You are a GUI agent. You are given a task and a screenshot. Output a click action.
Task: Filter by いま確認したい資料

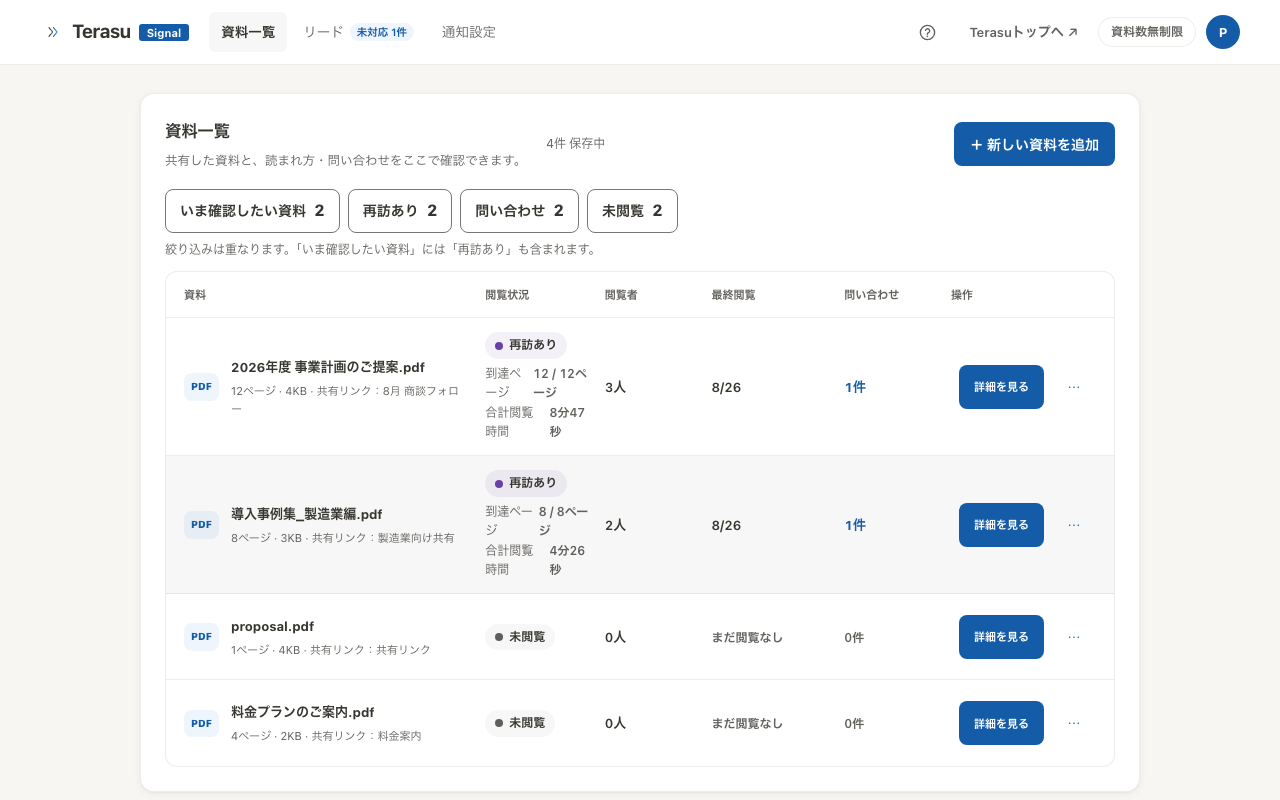tap(252, 211)
